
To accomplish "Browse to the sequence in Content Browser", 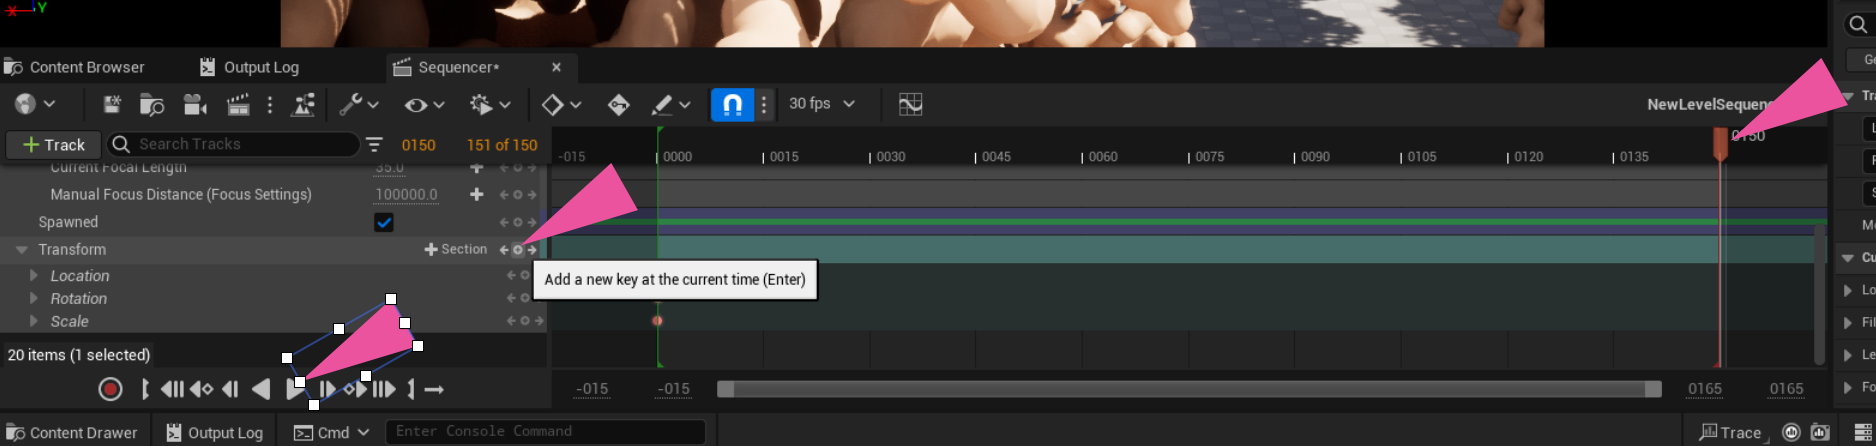I will point(152,104).
